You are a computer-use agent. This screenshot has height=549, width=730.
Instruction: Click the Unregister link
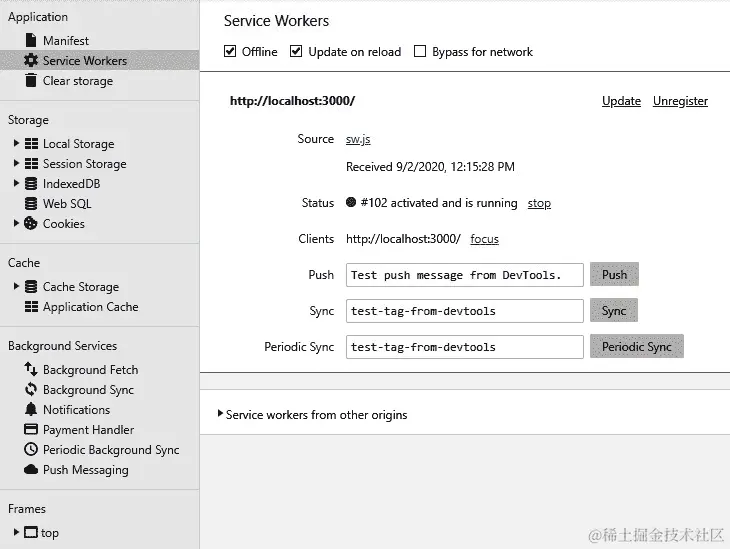click(680, 101)
